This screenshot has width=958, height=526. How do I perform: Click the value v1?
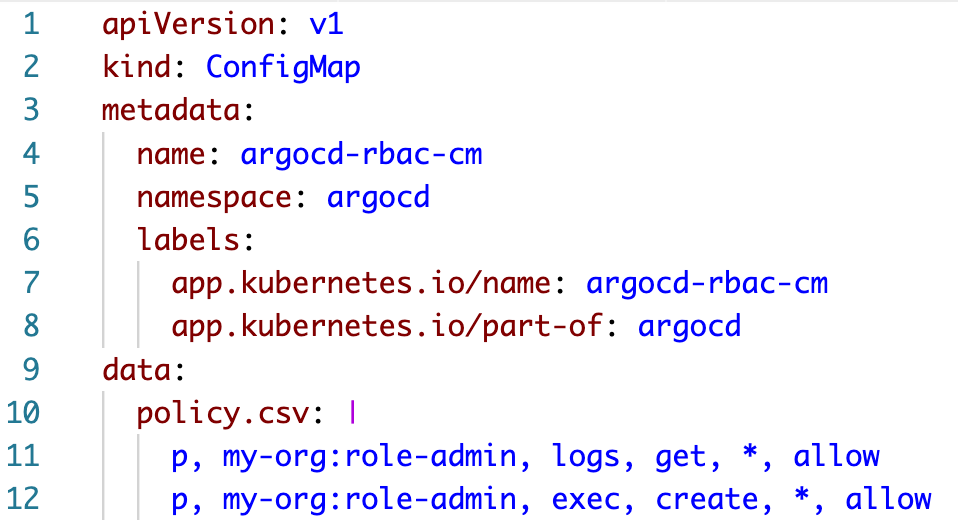(326, 25)
